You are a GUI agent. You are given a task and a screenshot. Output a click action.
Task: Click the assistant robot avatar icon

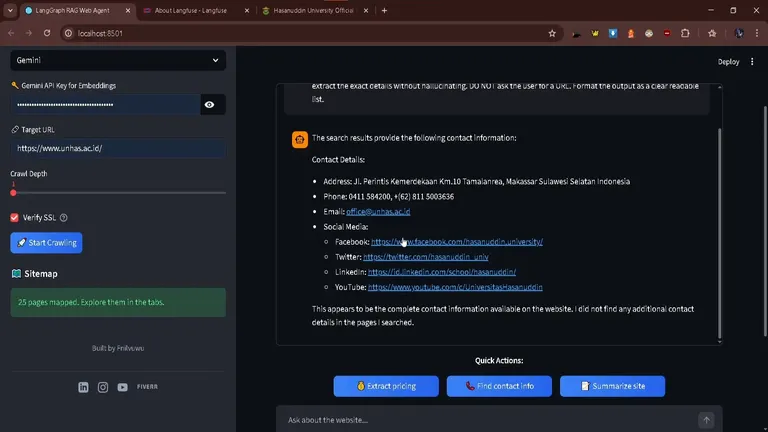[x=300, y=140]
